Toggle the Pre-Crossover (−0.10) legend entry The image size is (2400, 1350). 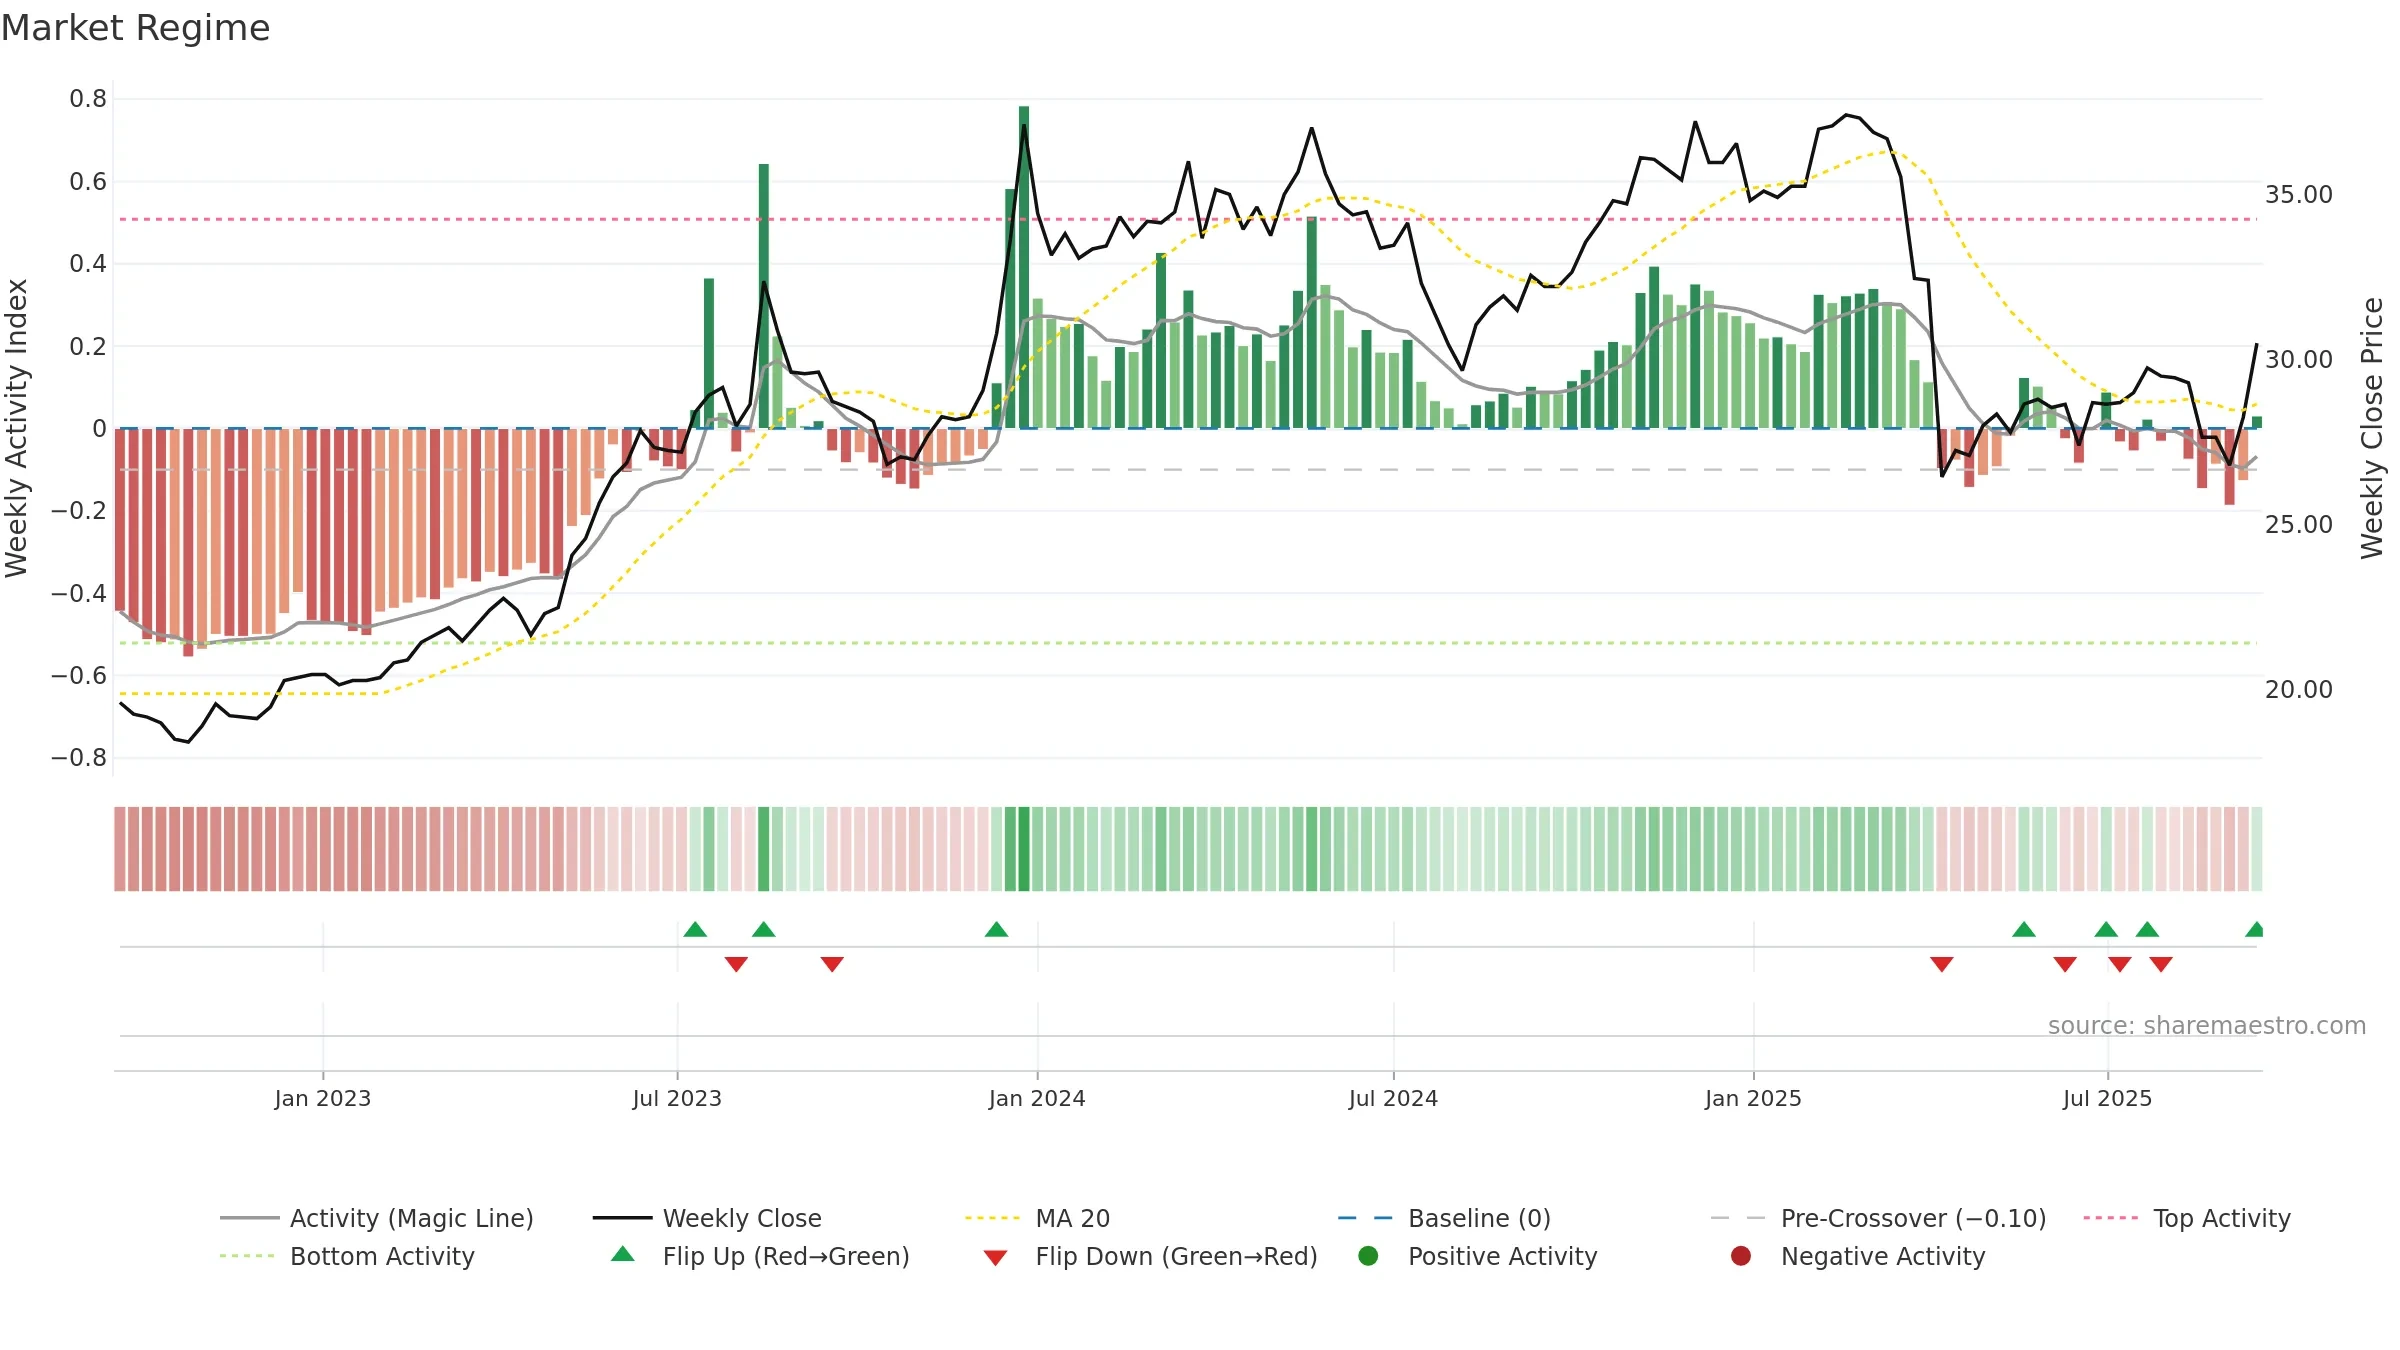[1878, 1218]
